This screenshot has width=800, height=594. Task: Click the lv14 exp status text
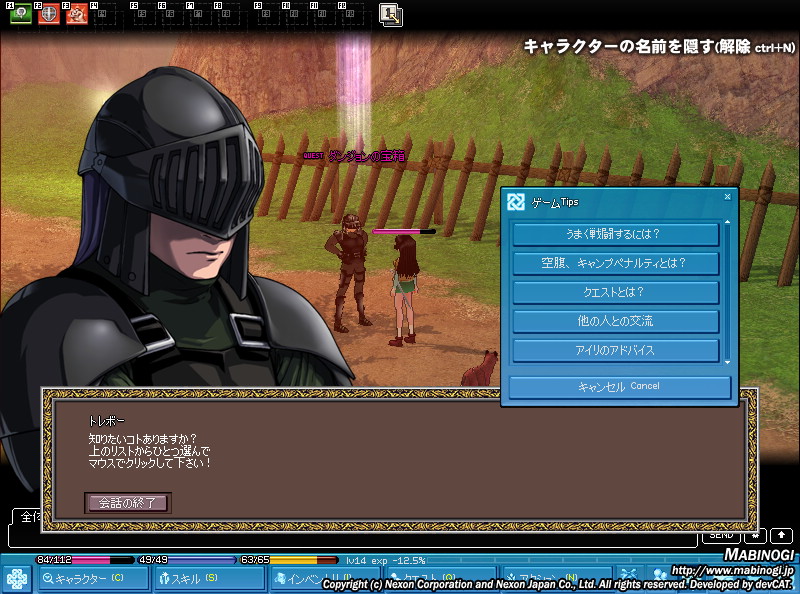tap(385, 560)
